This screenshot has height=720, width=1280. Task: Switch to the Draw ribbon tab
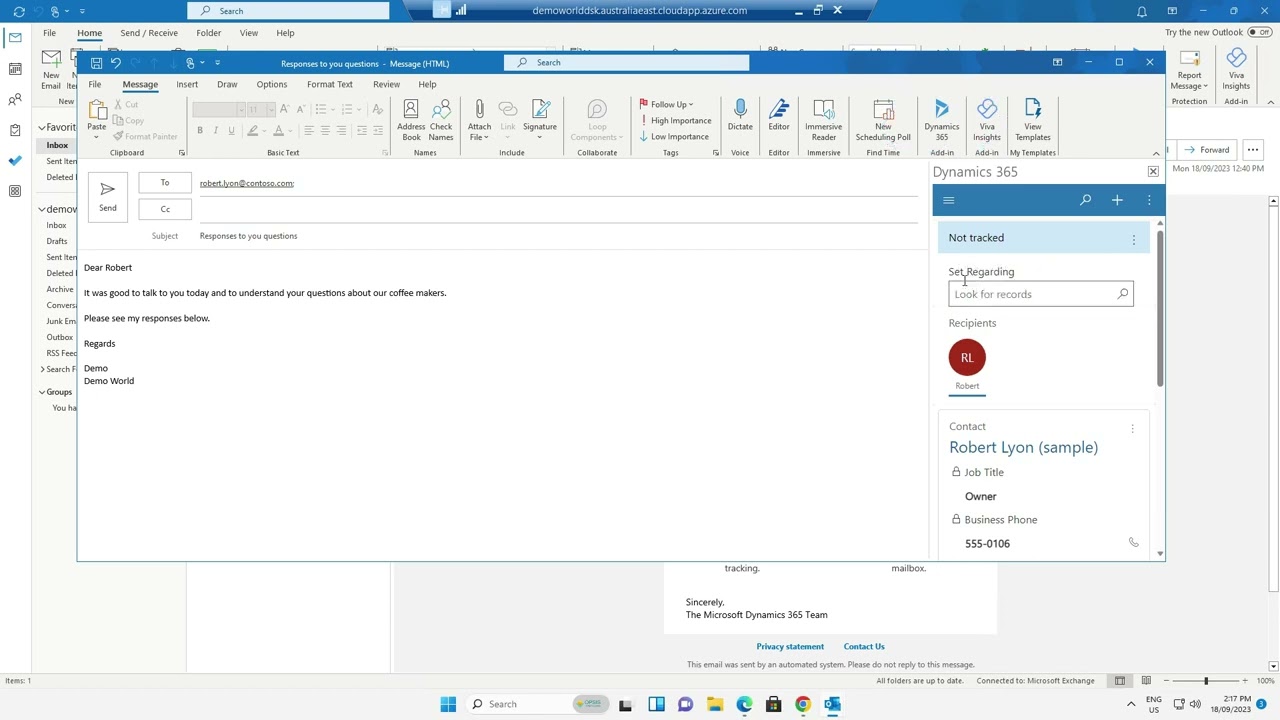coord(227,84)
